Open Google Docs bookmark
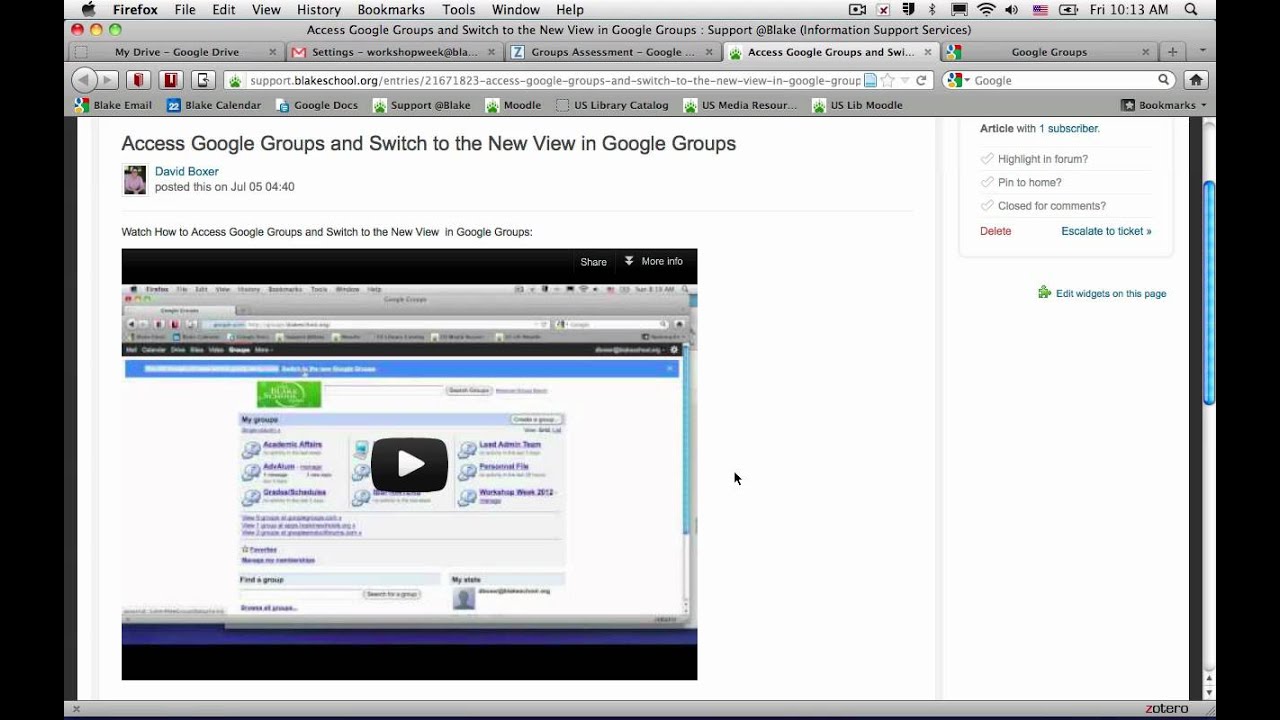Viewport: 1280px width, 720px height. [x=316, y=105]
